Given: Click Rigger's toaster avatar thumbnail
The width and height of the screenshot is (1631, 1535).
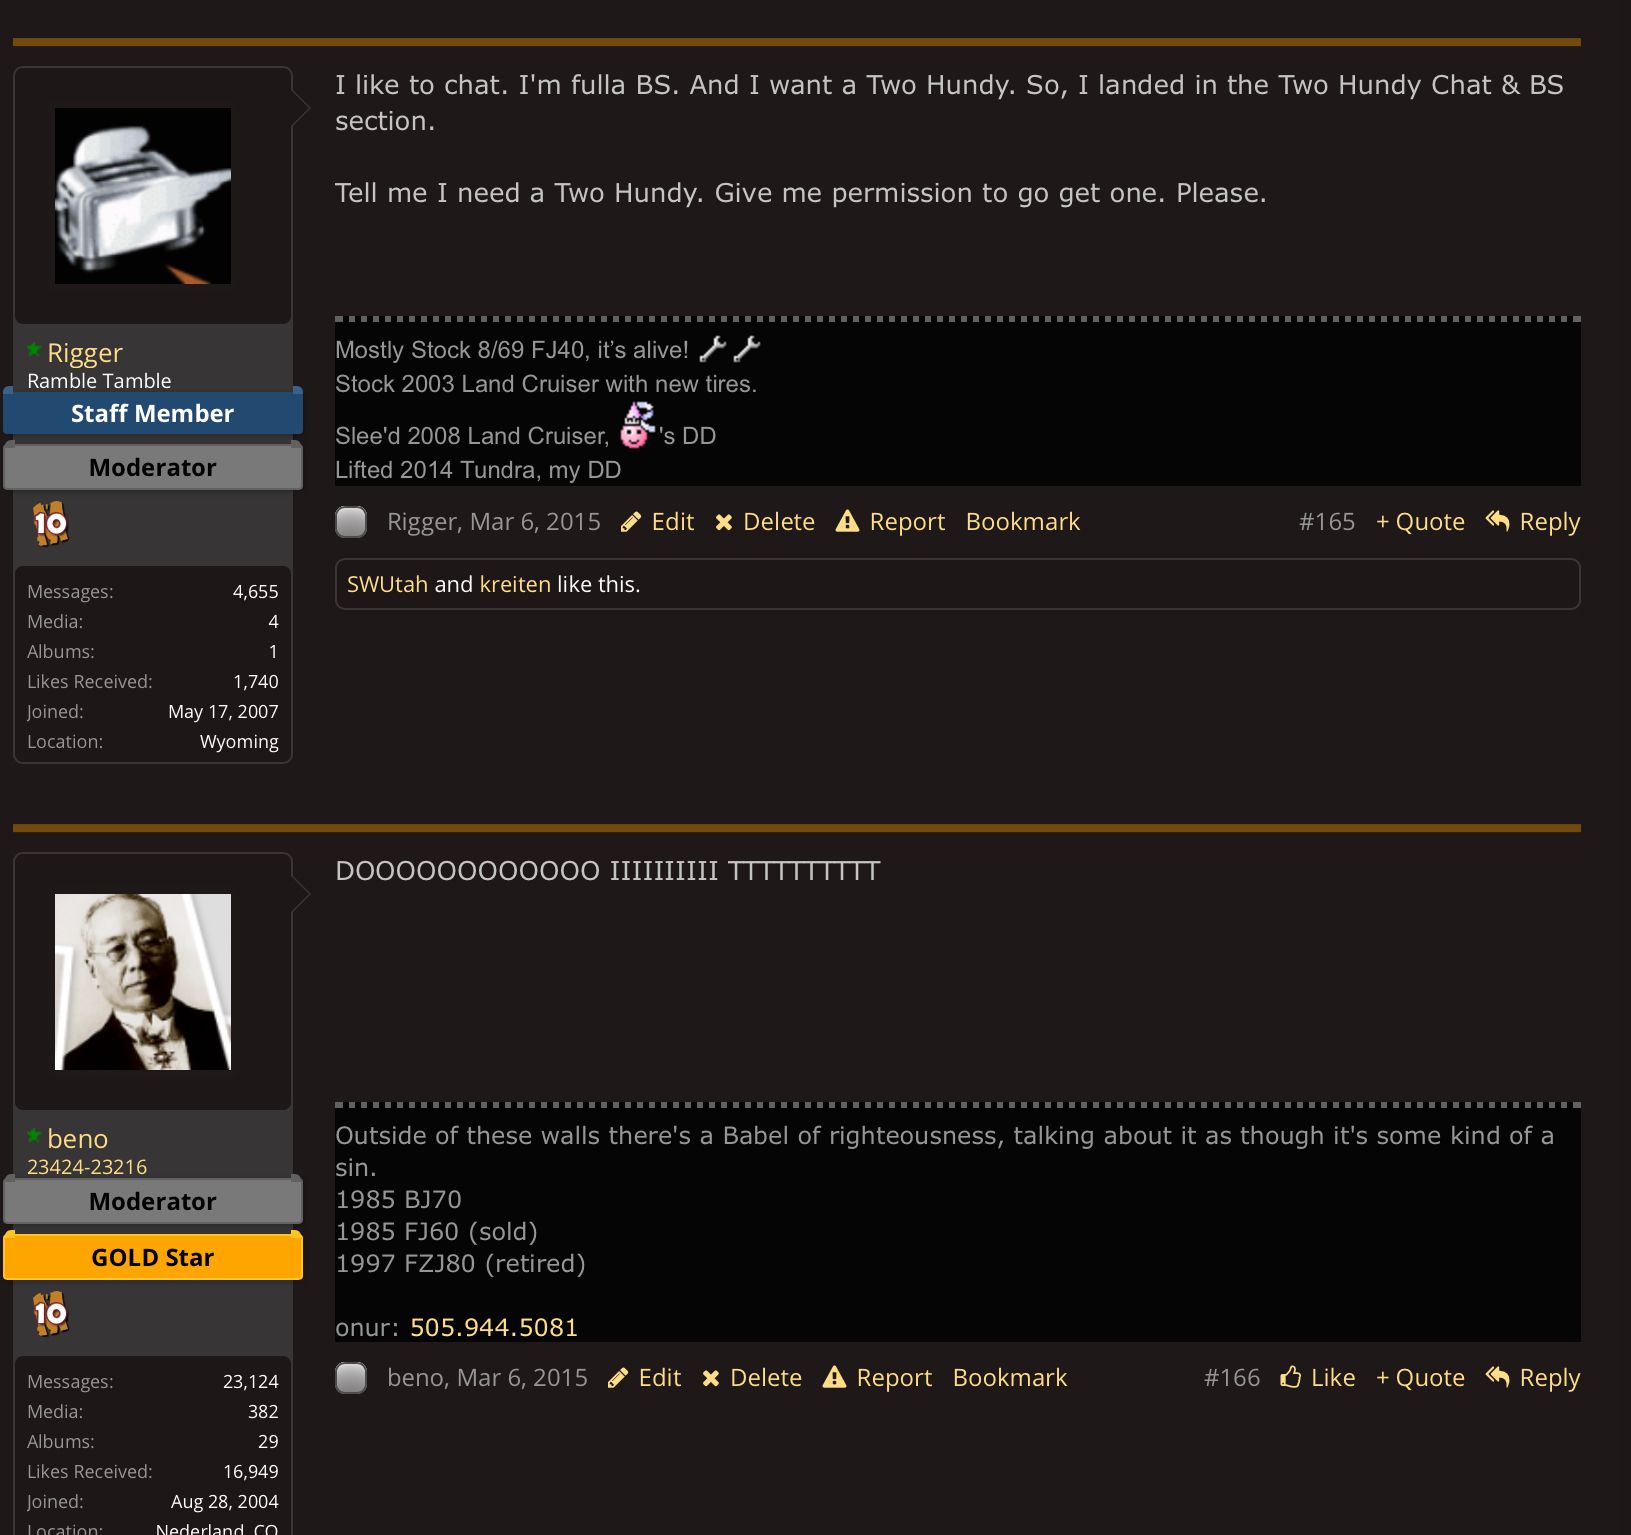Looking at the screenshot, I should [143, 196].
